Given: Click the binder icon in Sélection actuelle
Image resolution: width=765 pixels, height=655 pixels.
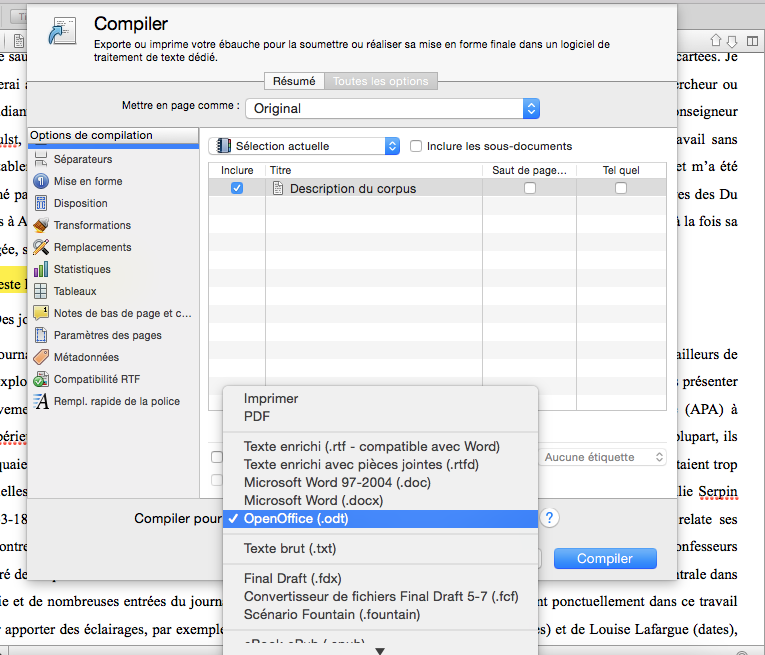Looking at the screenshot, I should [223, 146].
